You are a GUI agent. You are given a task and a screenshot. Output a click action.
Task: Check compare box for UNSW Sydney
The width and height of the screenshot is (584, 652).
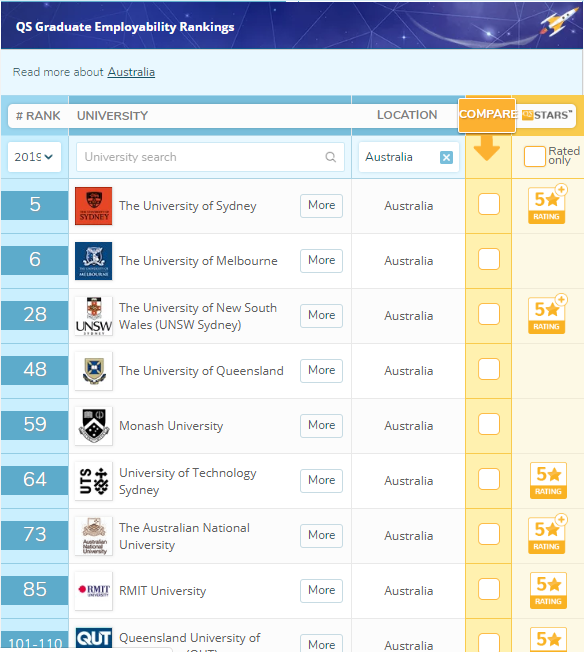click(x=489, y=314)
